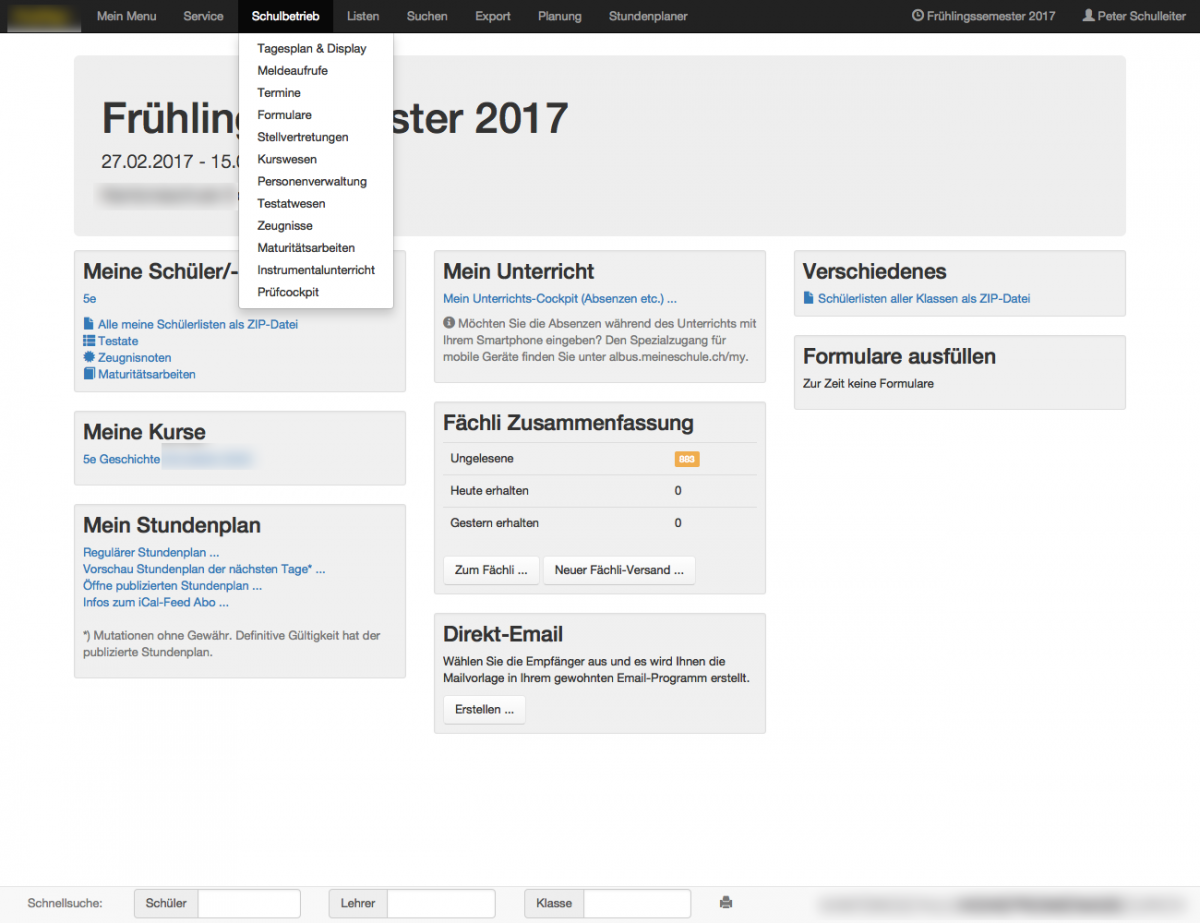Click the badge icon next to Zeugnisnoten
This screenshot has height=923, width=1200.
tap(89, 357)
